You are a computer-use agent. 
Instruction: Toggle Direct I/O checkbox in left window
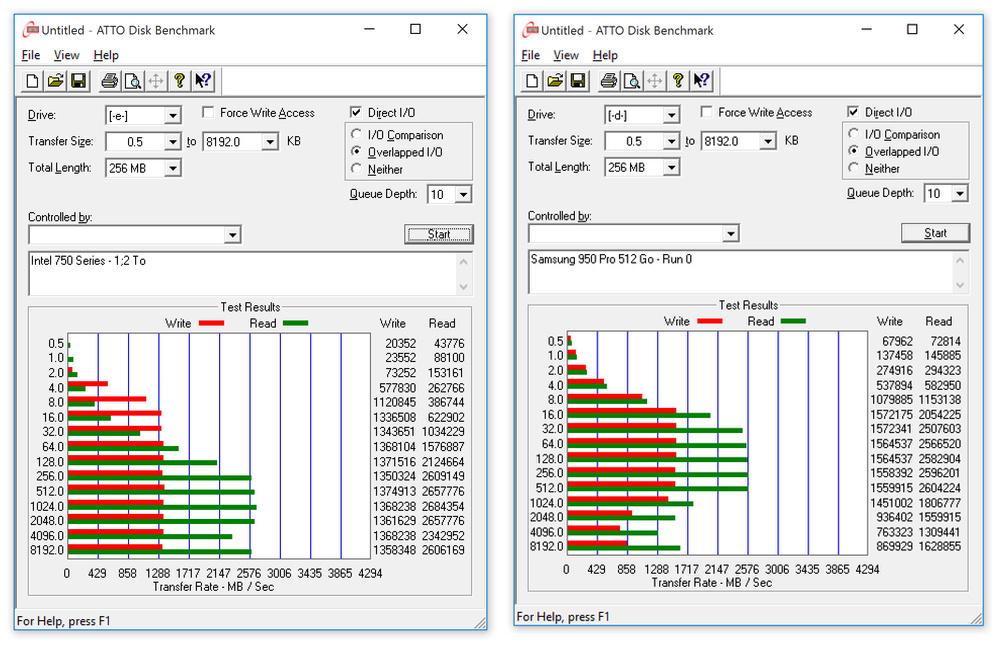[356, 112]
